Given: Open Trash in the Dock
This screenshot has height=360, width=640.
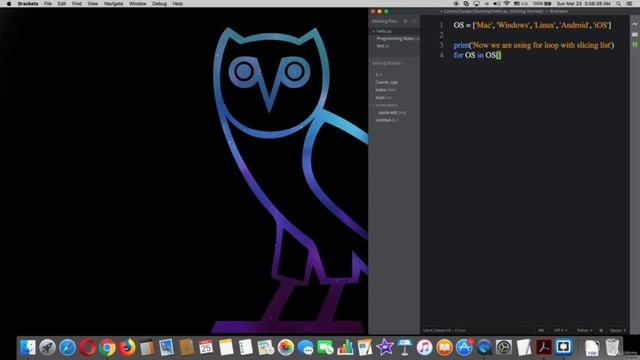Looking at the screenshot, I should pyautogui.click(x=612, y=348).
